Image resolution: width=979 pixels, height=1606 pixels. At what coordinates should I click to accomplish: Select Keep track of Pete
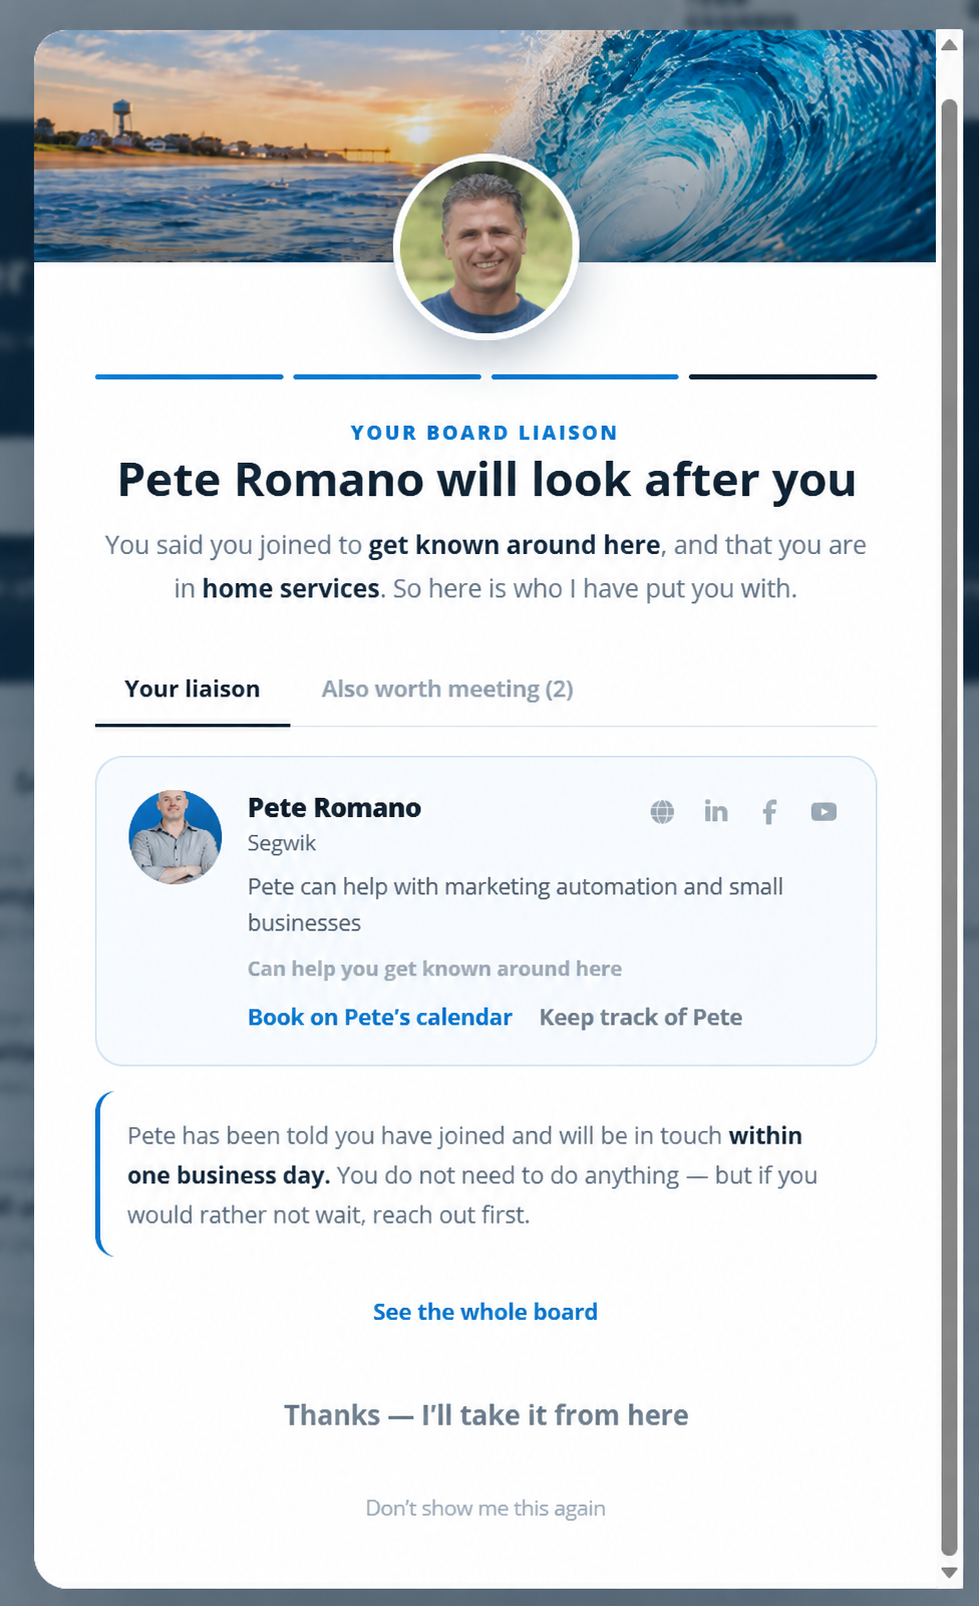tap(641, 1017)
